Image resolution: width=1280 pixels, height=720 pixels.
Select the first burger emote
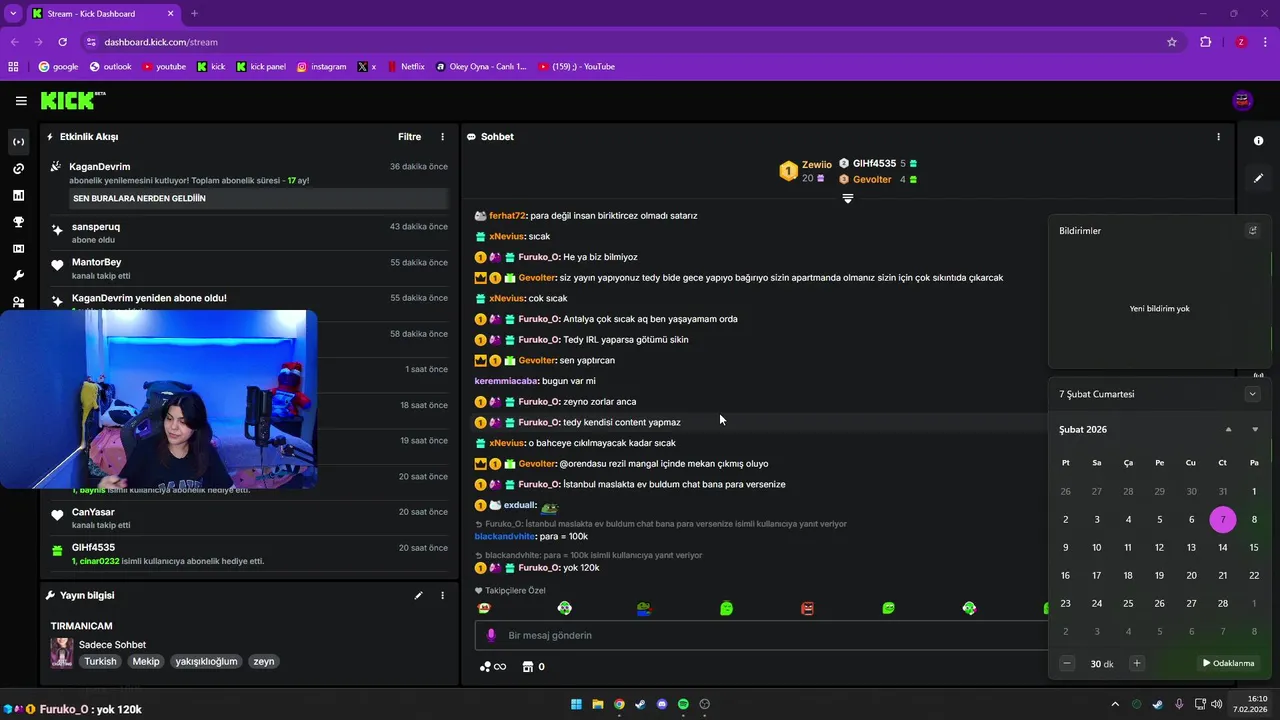(x=484, y=608)
